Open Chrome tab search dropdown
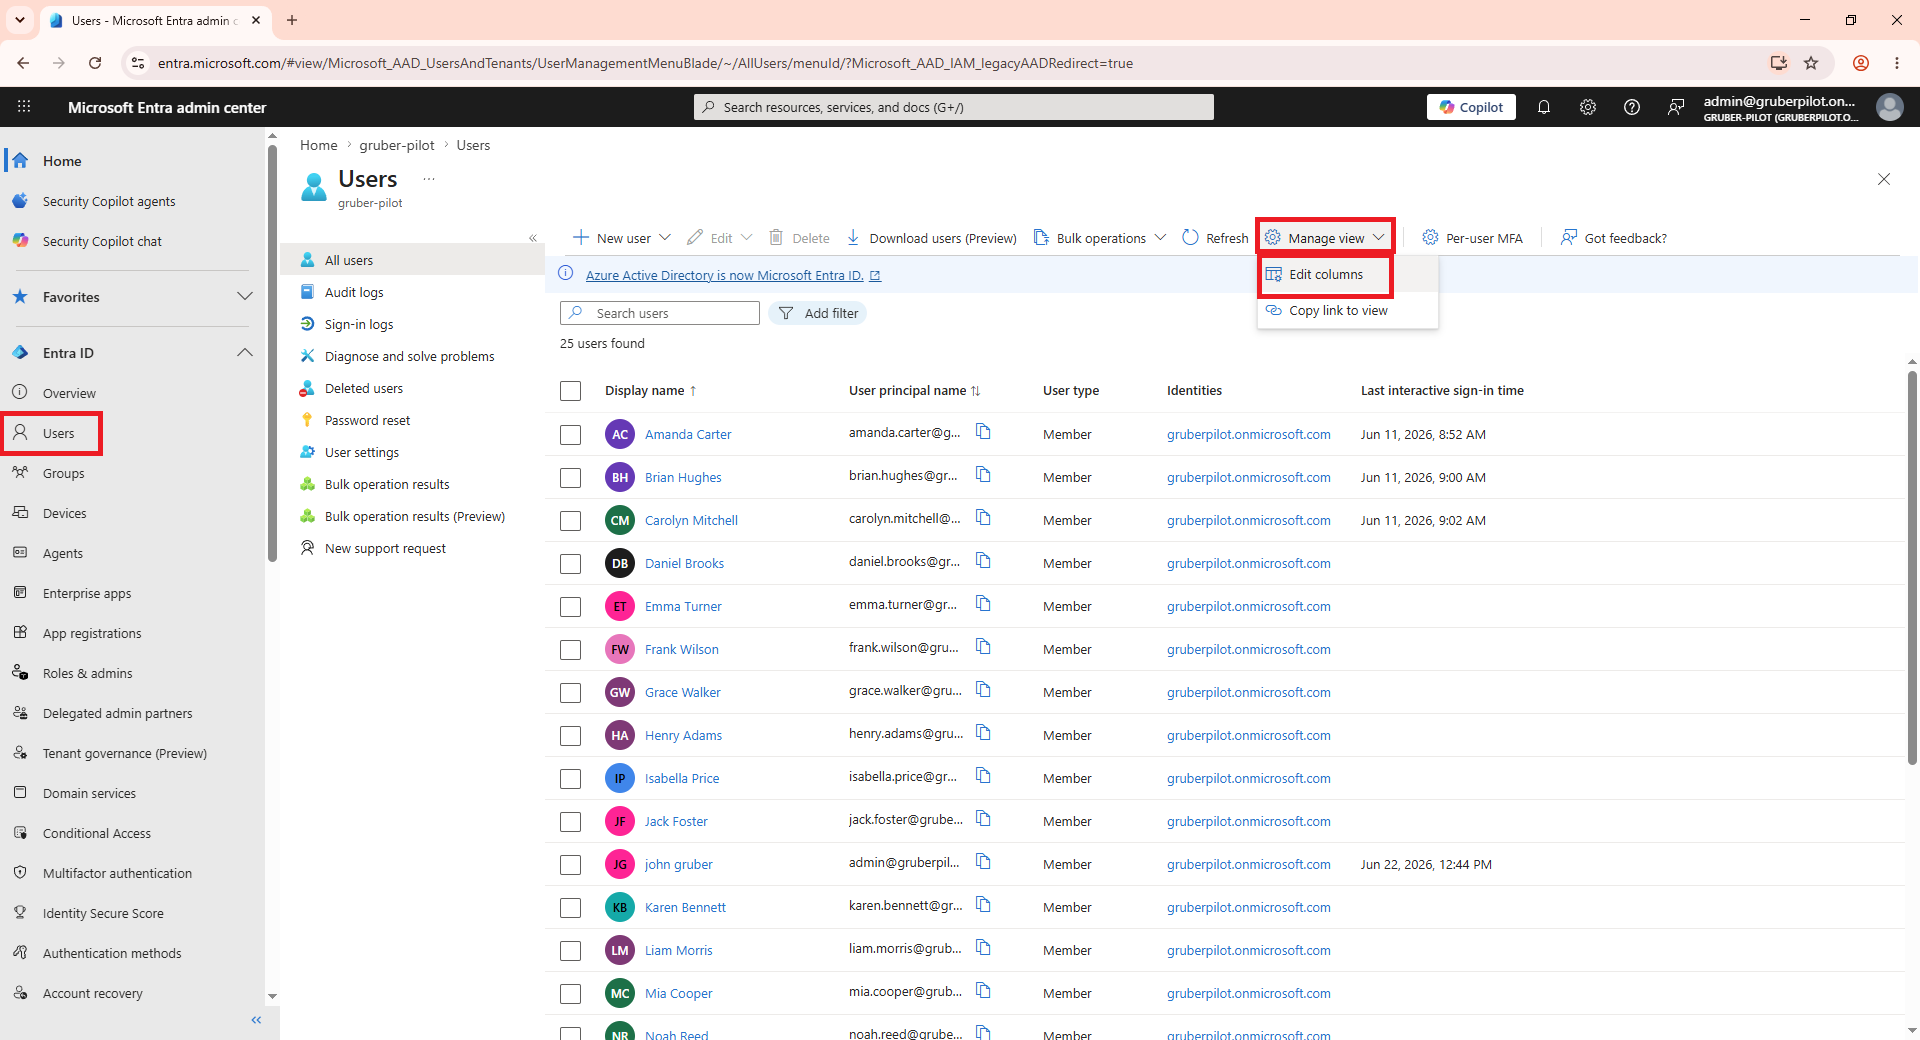 tap(19, 20)
